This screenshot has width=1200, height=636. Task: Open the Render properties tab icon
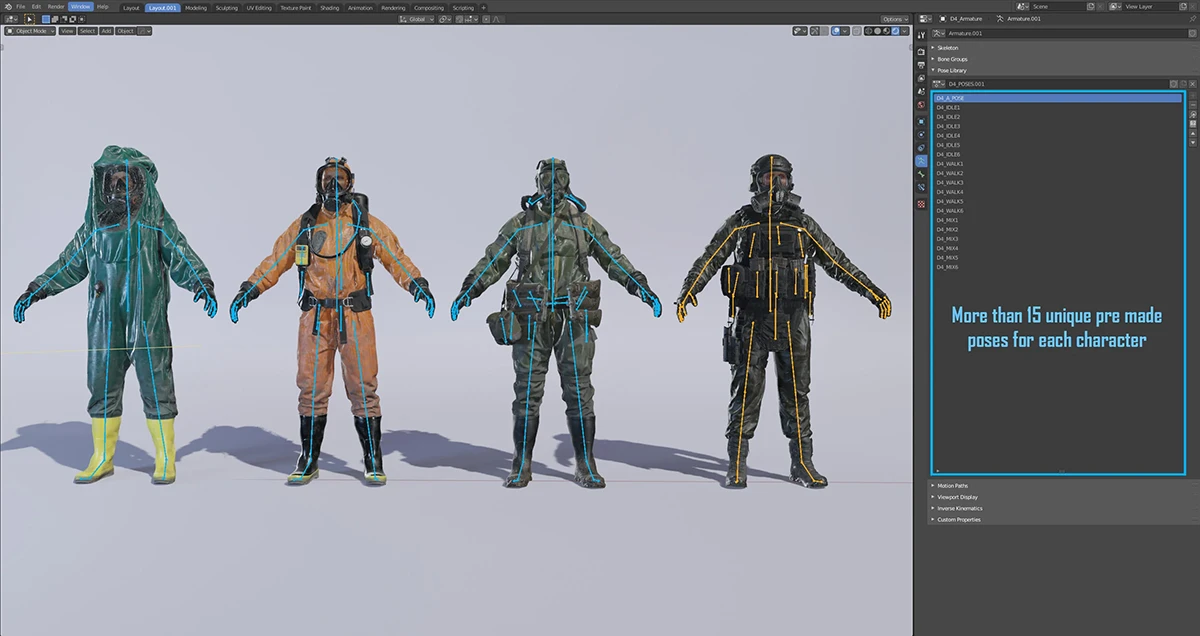921,51
